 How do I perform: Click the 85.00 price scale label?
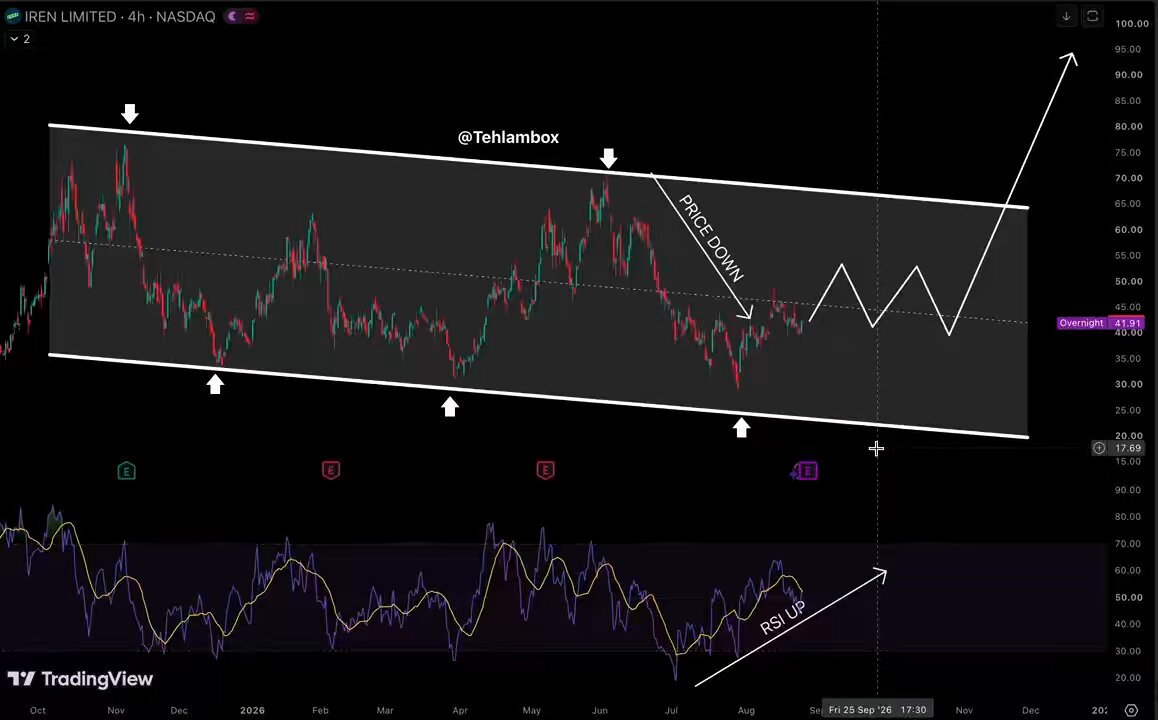[x=1128, y=100]
